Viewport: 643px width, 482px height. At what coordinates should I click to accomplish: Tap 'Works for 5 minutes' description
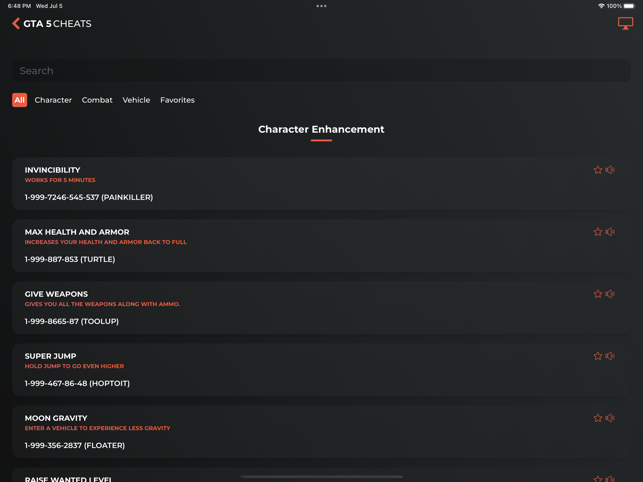[60, 180]
